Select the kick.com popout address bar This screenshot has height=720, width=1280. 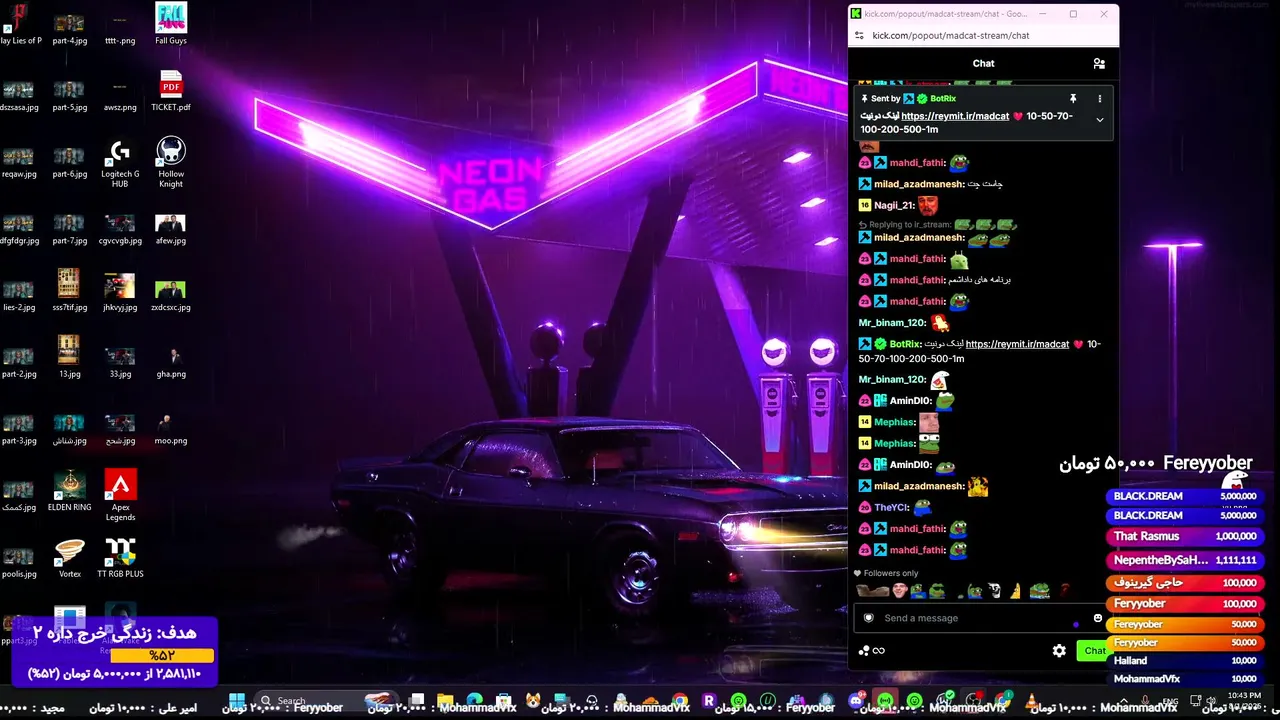click(x=950, y=36)
